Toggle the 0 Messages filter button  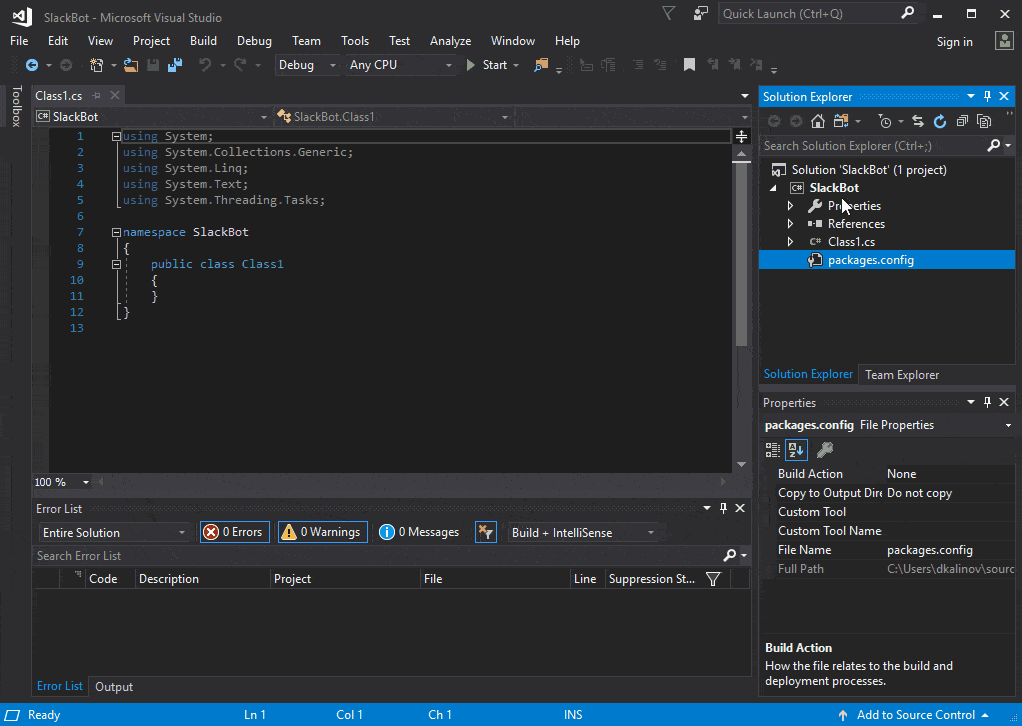click(419, 532)
